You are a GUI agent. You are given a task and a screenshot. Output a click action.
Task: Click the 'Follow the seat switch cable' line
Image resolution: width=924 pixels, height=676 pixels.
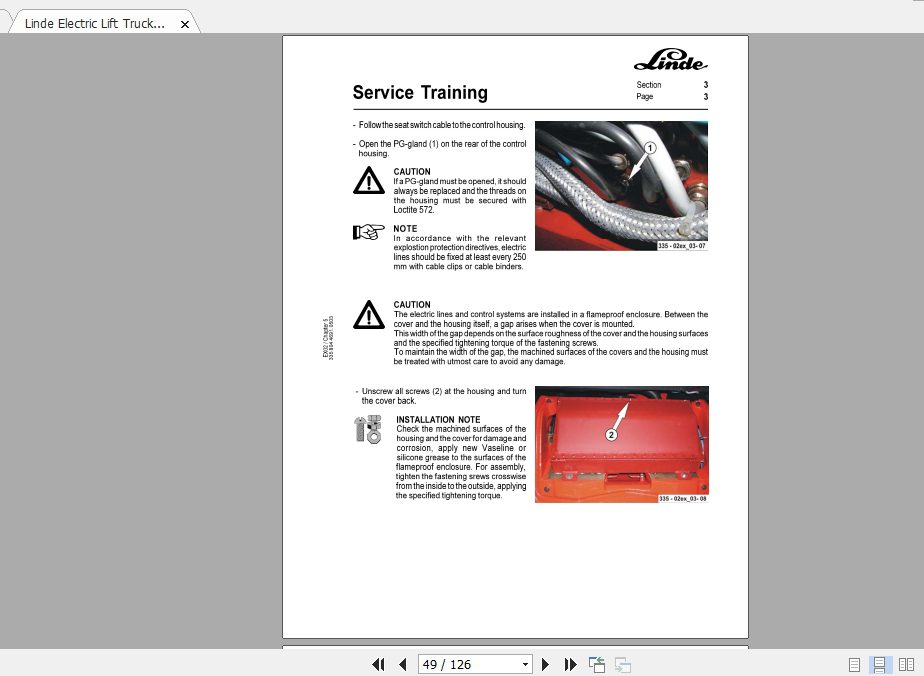(x=440, y=125)
